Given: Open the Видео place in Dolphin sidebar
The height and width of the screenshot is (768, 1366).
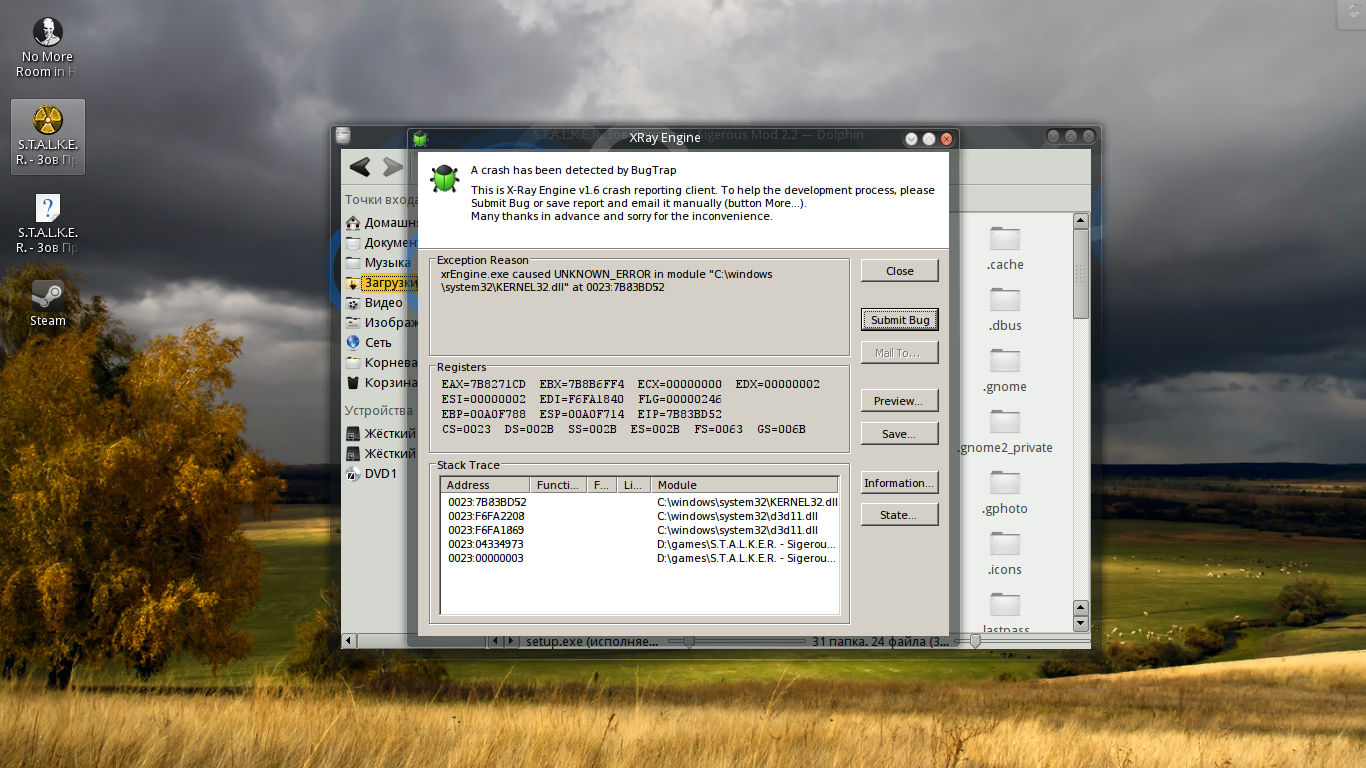Looking at the screenshot, I should click(375, 302).
